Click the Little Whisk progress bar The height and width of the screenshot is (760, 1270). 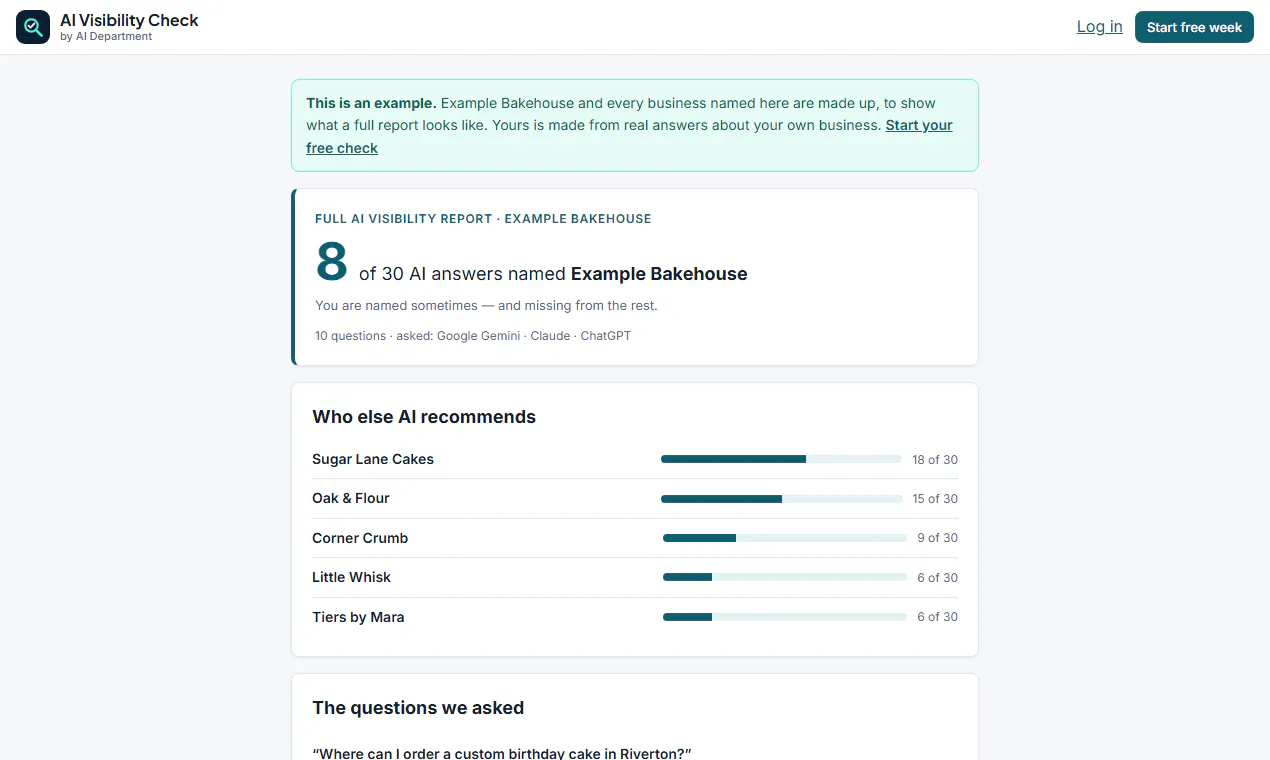point(785,577)
